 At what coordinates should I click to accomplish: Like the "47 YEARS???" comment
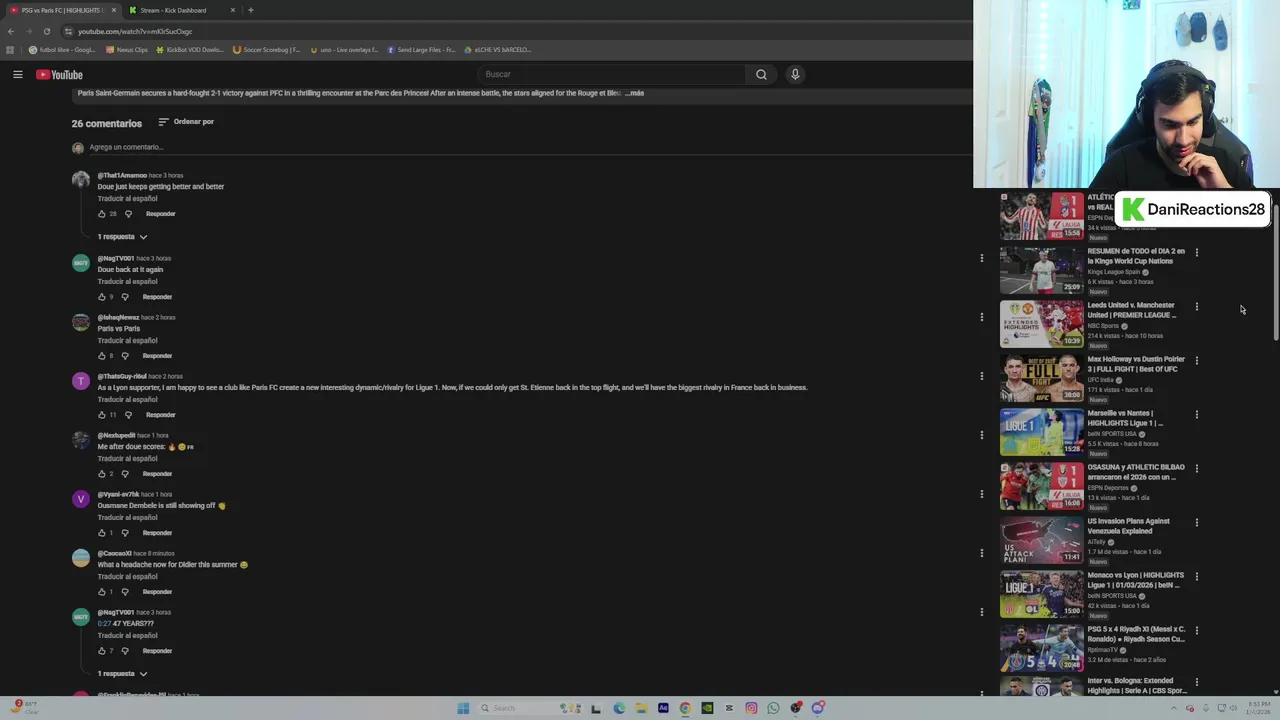pyautogui.click(x=101, y=651)
